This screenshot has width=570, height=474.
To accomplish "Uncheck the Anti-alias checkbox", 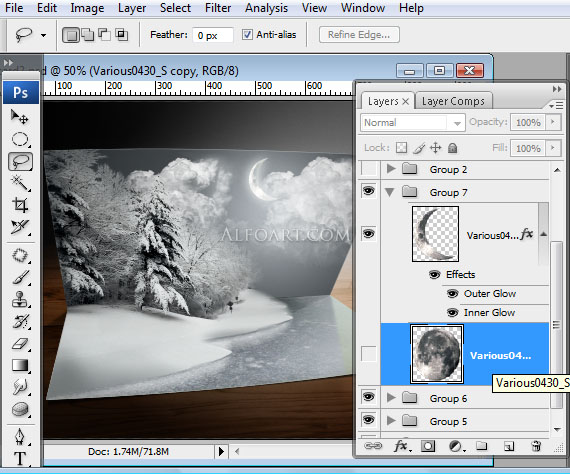I will [247, 35].
